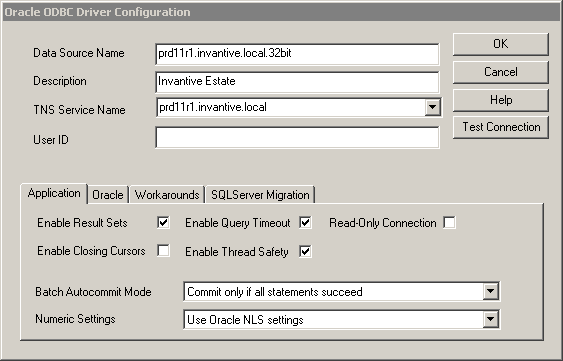Switch to SQLServer Migration tab

point(260,195)
